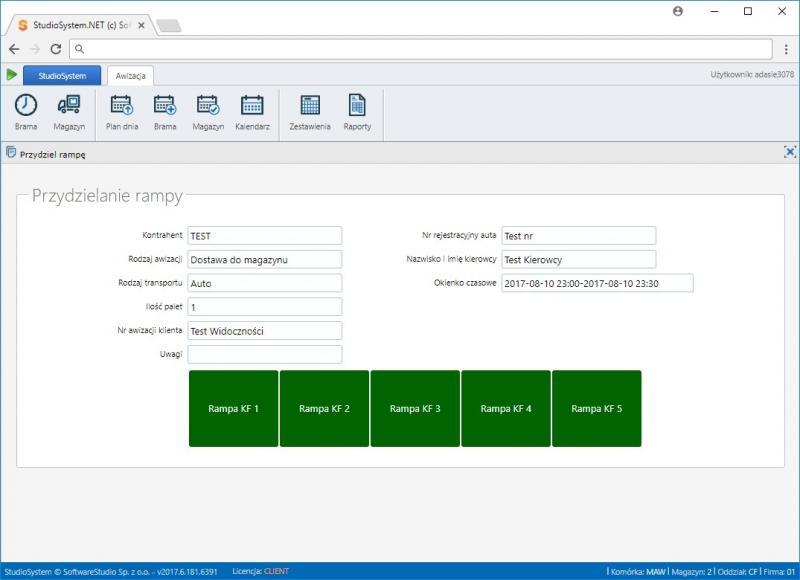Go forward in browser

coord(35,49)
